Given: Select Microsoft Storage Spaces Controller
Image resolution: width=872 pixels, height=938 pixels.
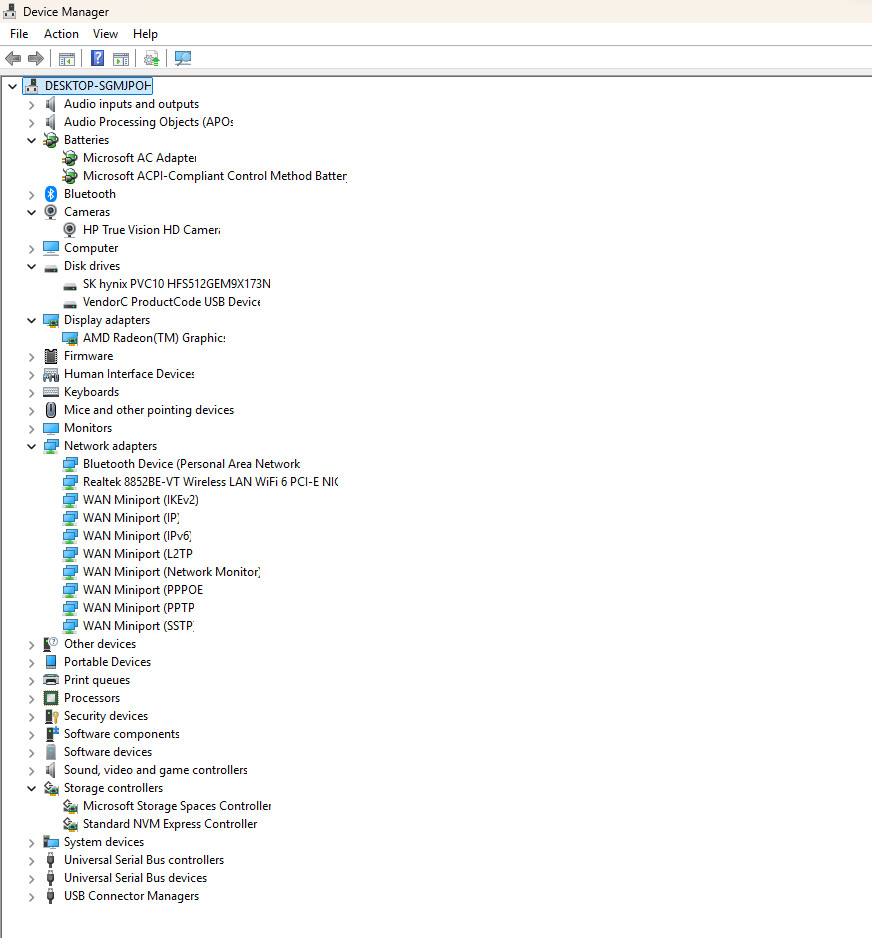Looking at the screenshot, I should coord(177,806).
